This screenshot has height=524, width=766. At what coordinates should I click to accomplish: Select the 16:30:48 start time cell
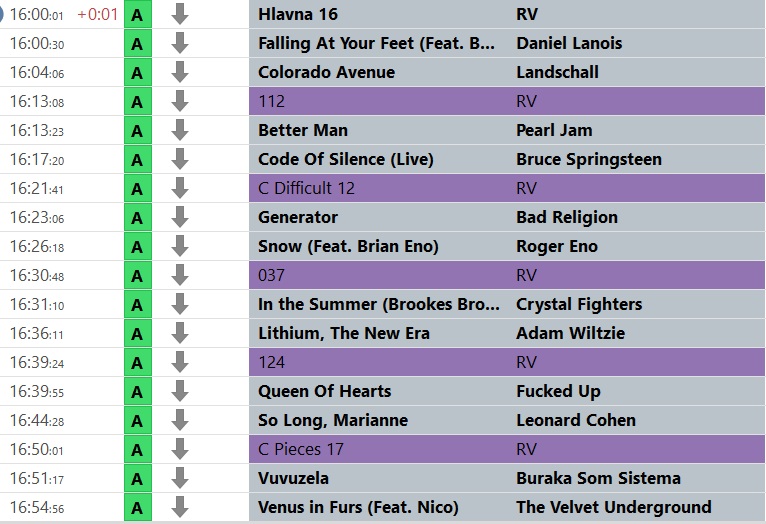pos(37,275)
